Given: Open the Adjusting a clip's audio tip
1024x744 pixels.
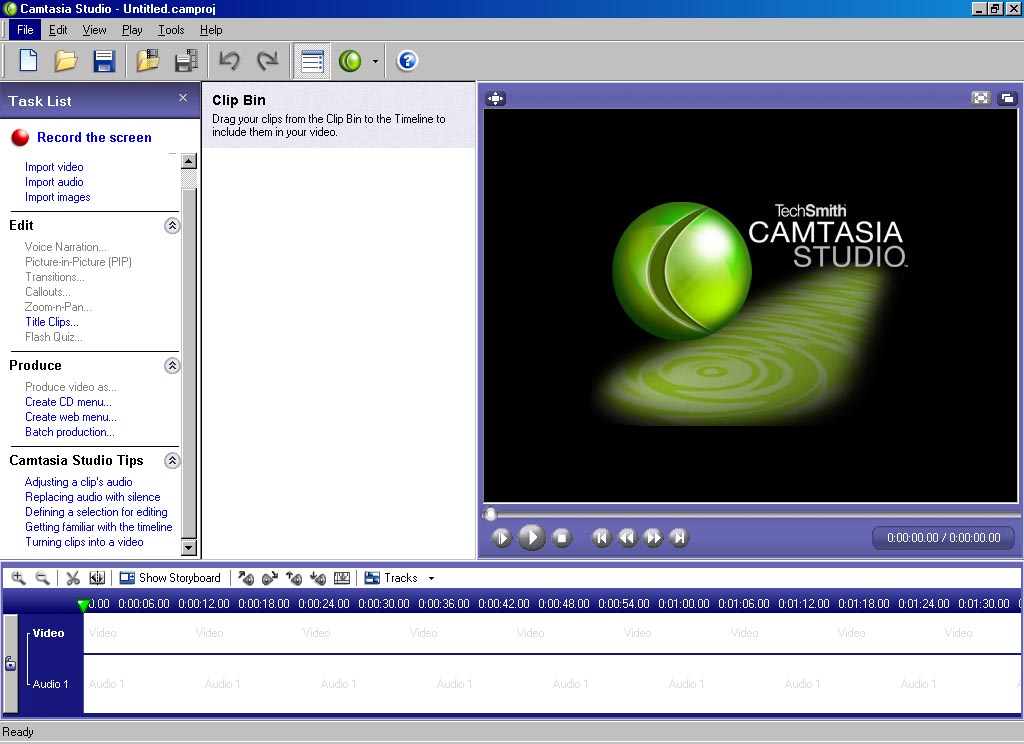Looking at the screenshot, I should [x=78, y=481].
